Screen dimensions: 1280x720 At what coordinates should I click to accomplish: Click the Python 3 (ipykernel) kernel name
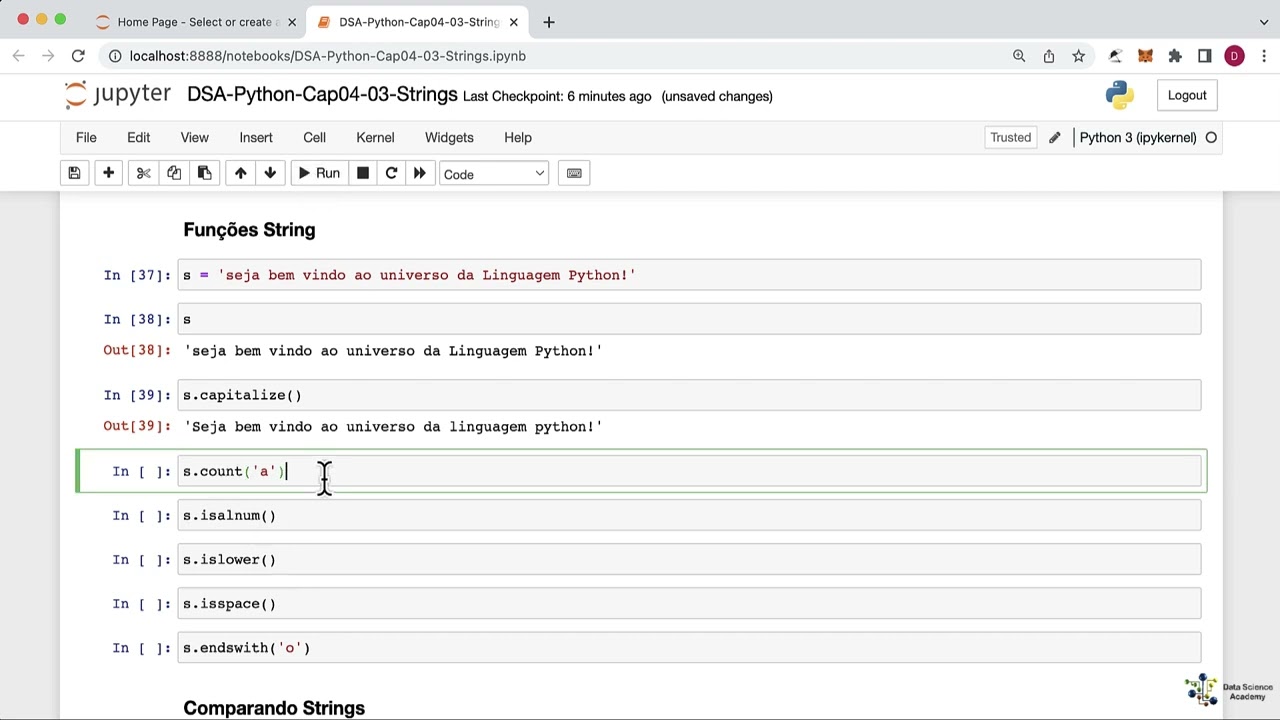pyautogui.click(x=1137, y=137)
